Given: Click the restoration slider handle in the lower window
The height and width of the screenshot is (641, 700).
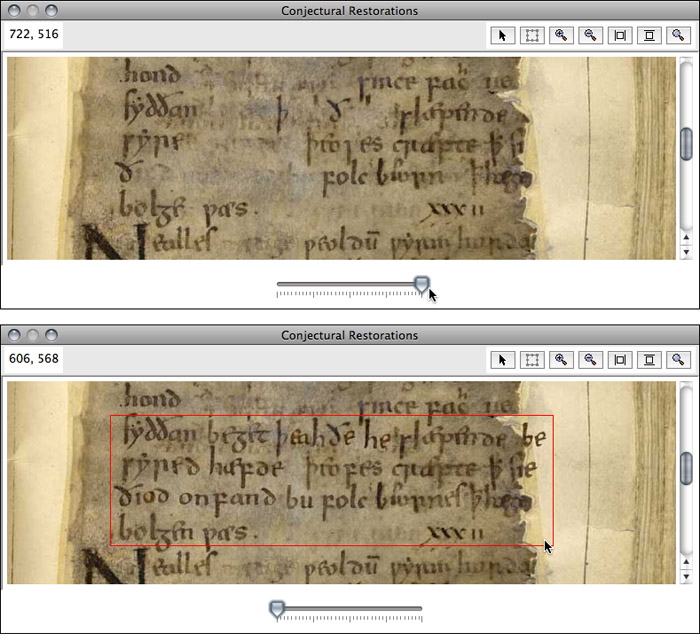Looking at the screenshot, I should [x=277, y=609].
